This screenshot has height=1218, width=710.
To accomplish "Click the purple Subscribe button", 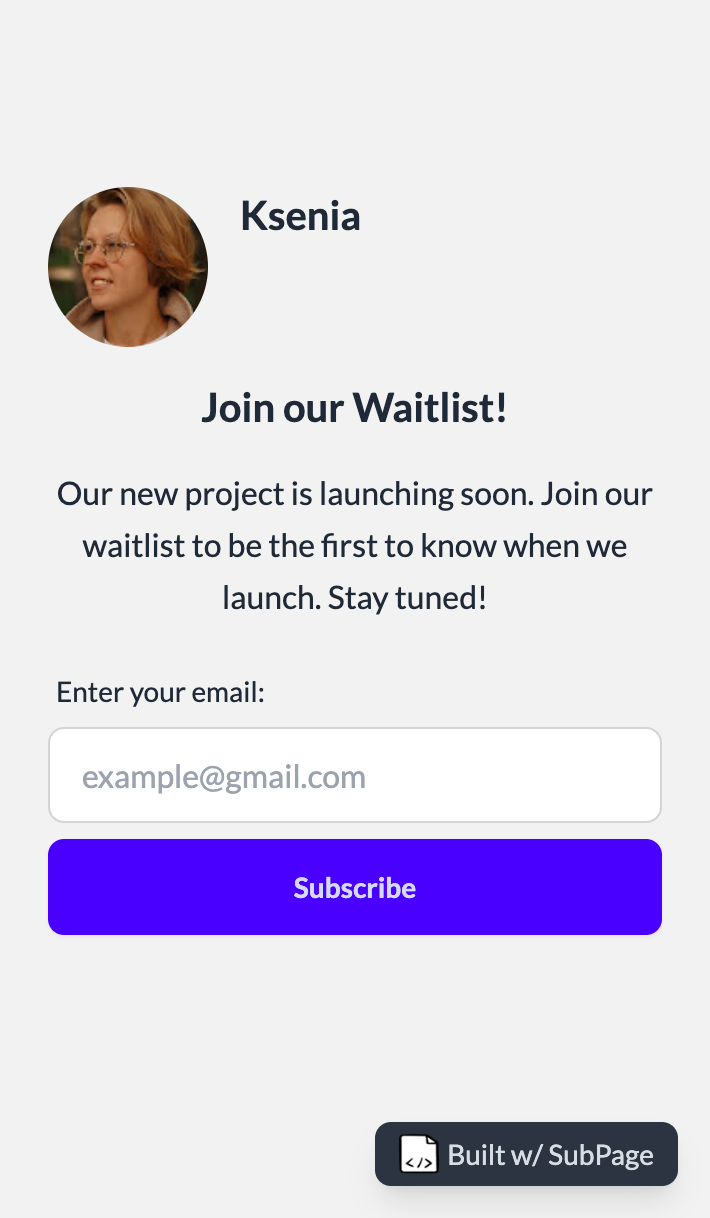I will [355, 887].
